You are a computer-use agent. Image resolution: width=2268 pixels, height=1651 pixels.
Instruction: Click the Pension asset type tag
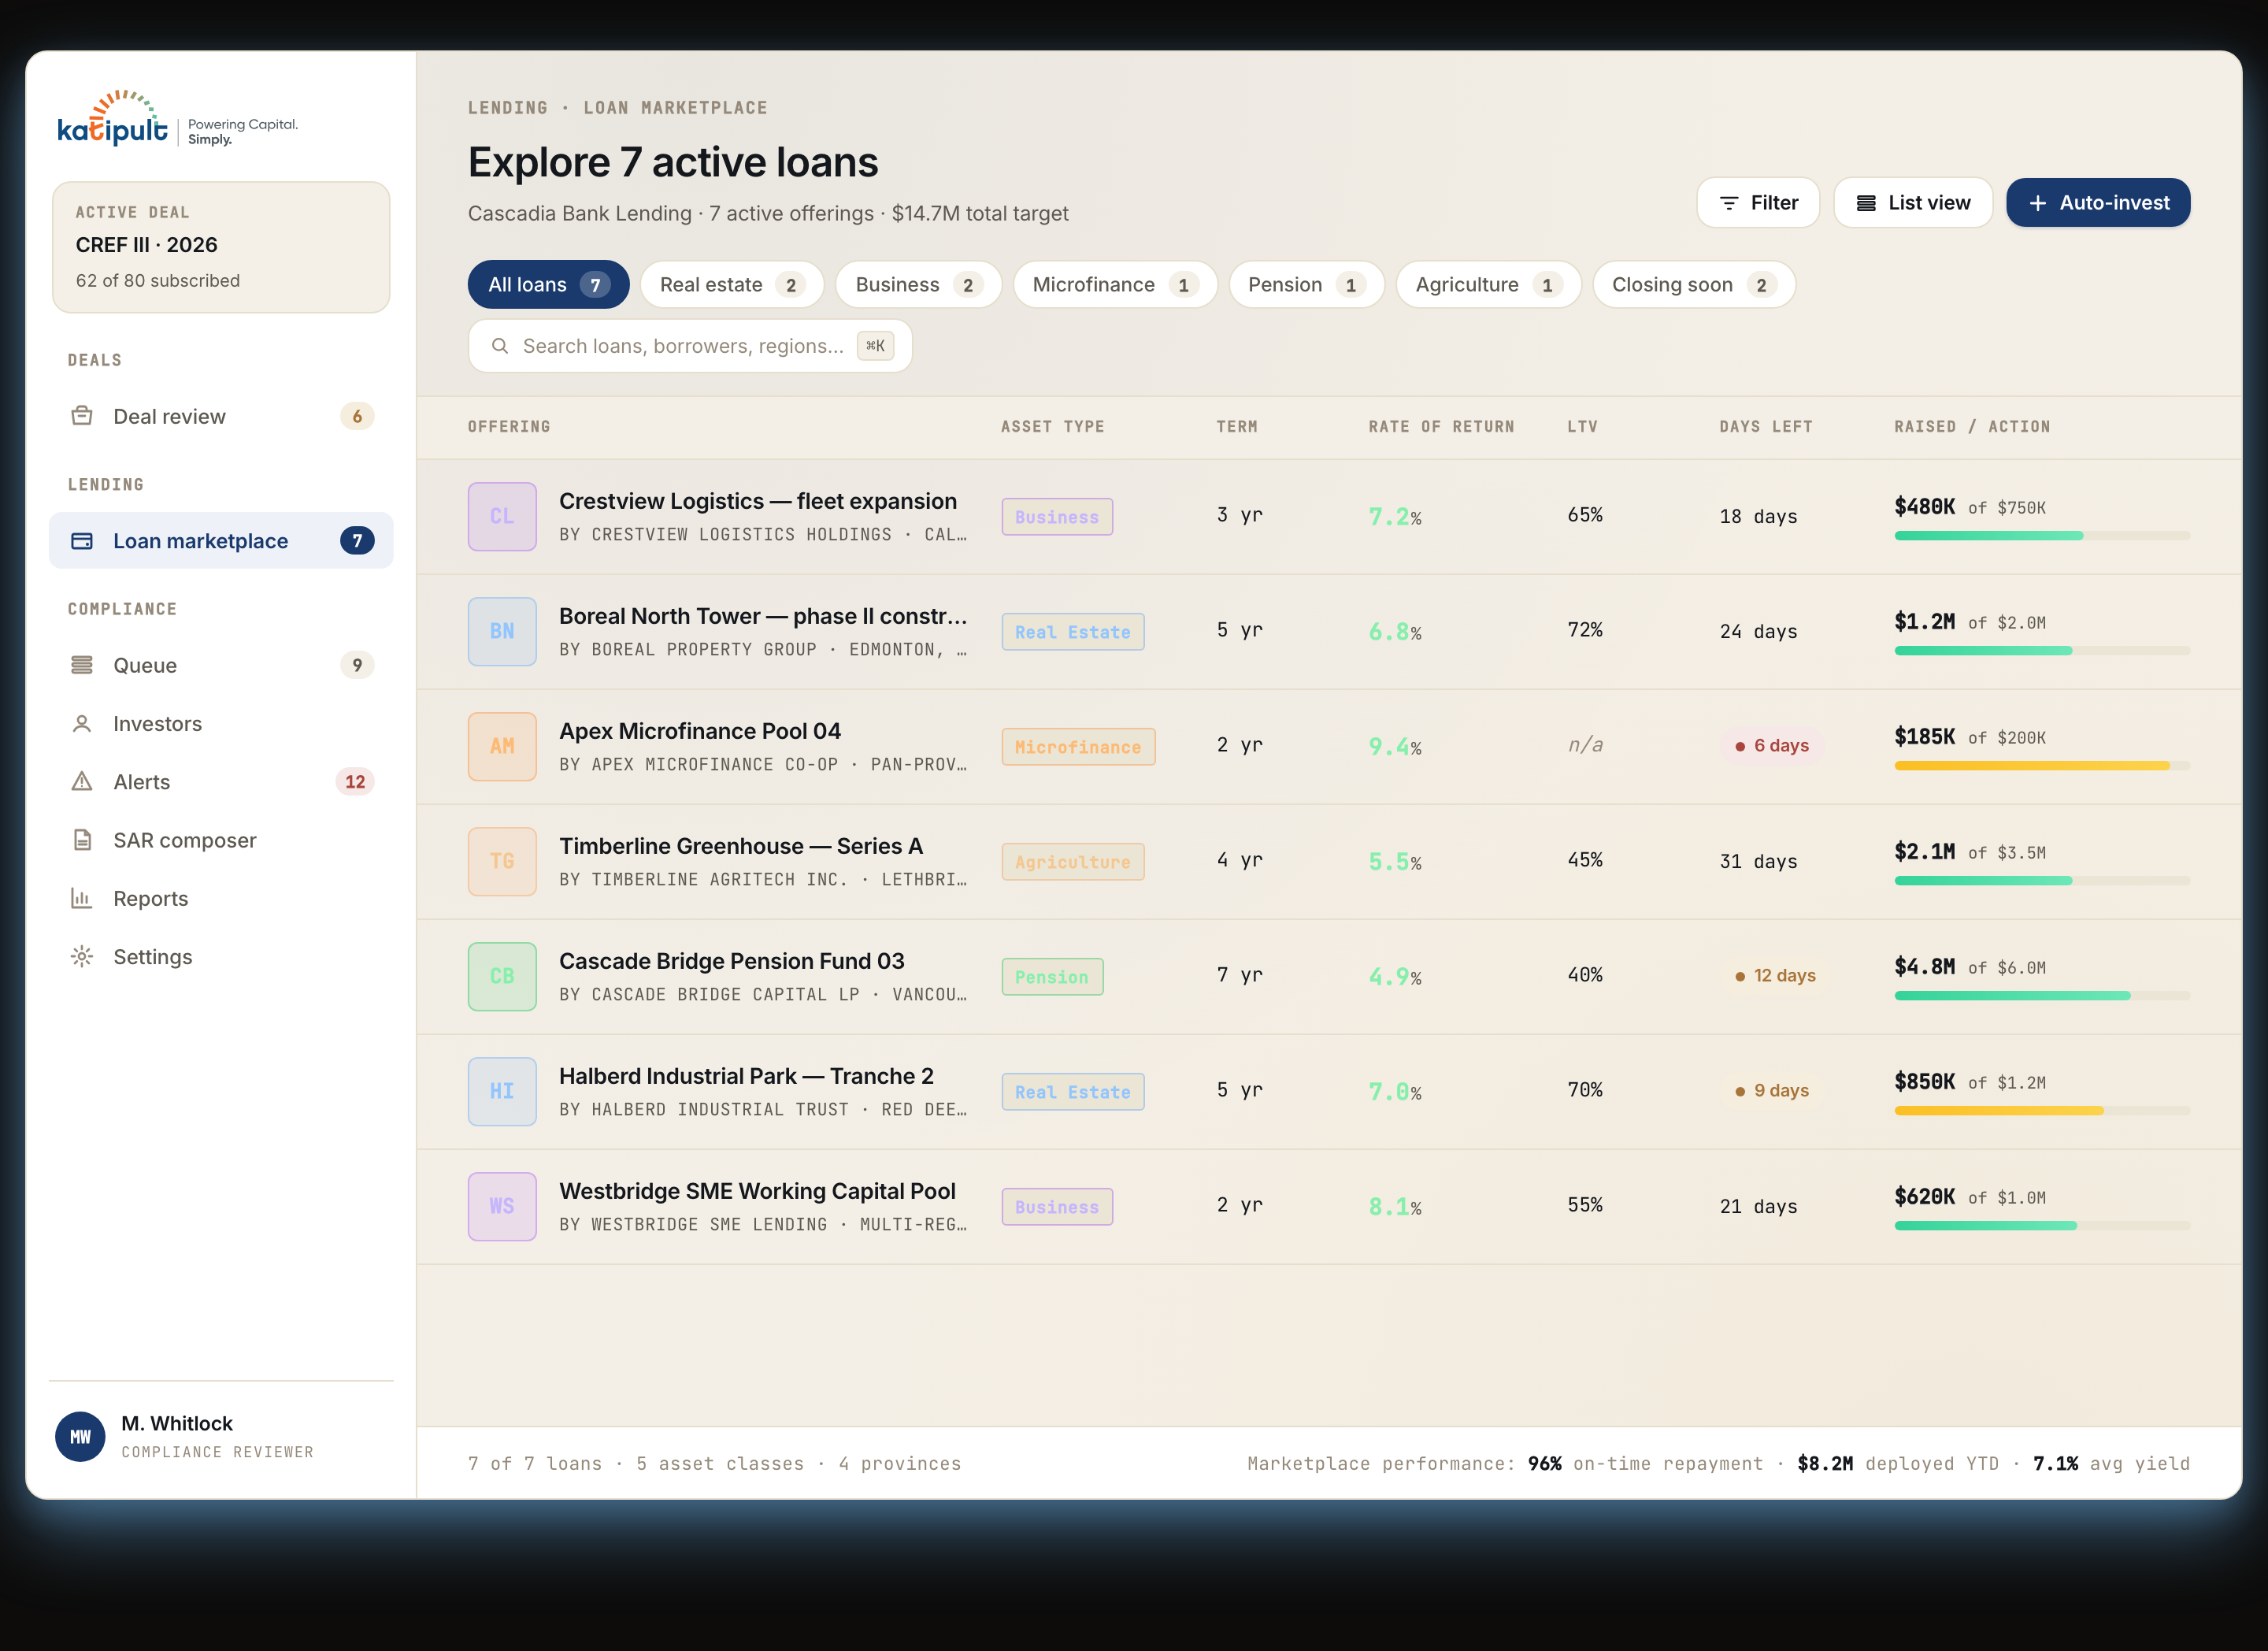point(1052,977)
